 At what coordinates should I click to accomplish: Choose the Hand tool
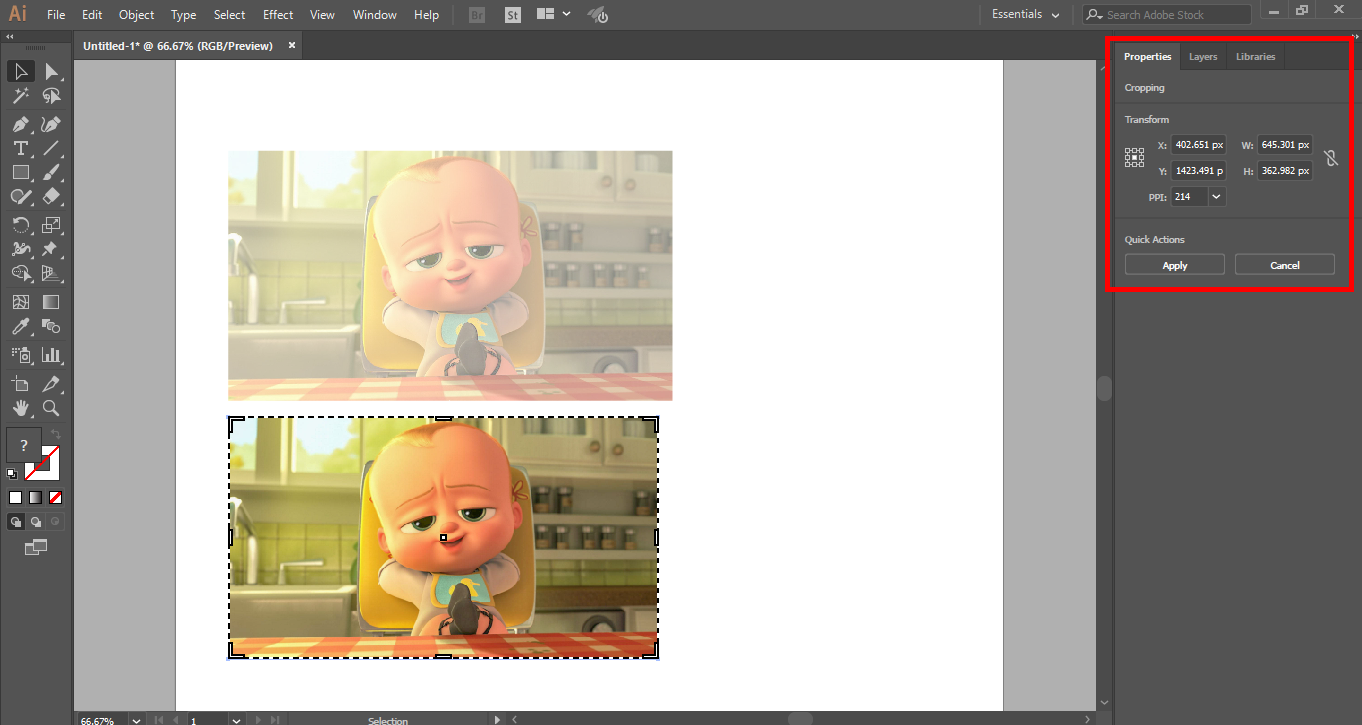pos(21,408)
